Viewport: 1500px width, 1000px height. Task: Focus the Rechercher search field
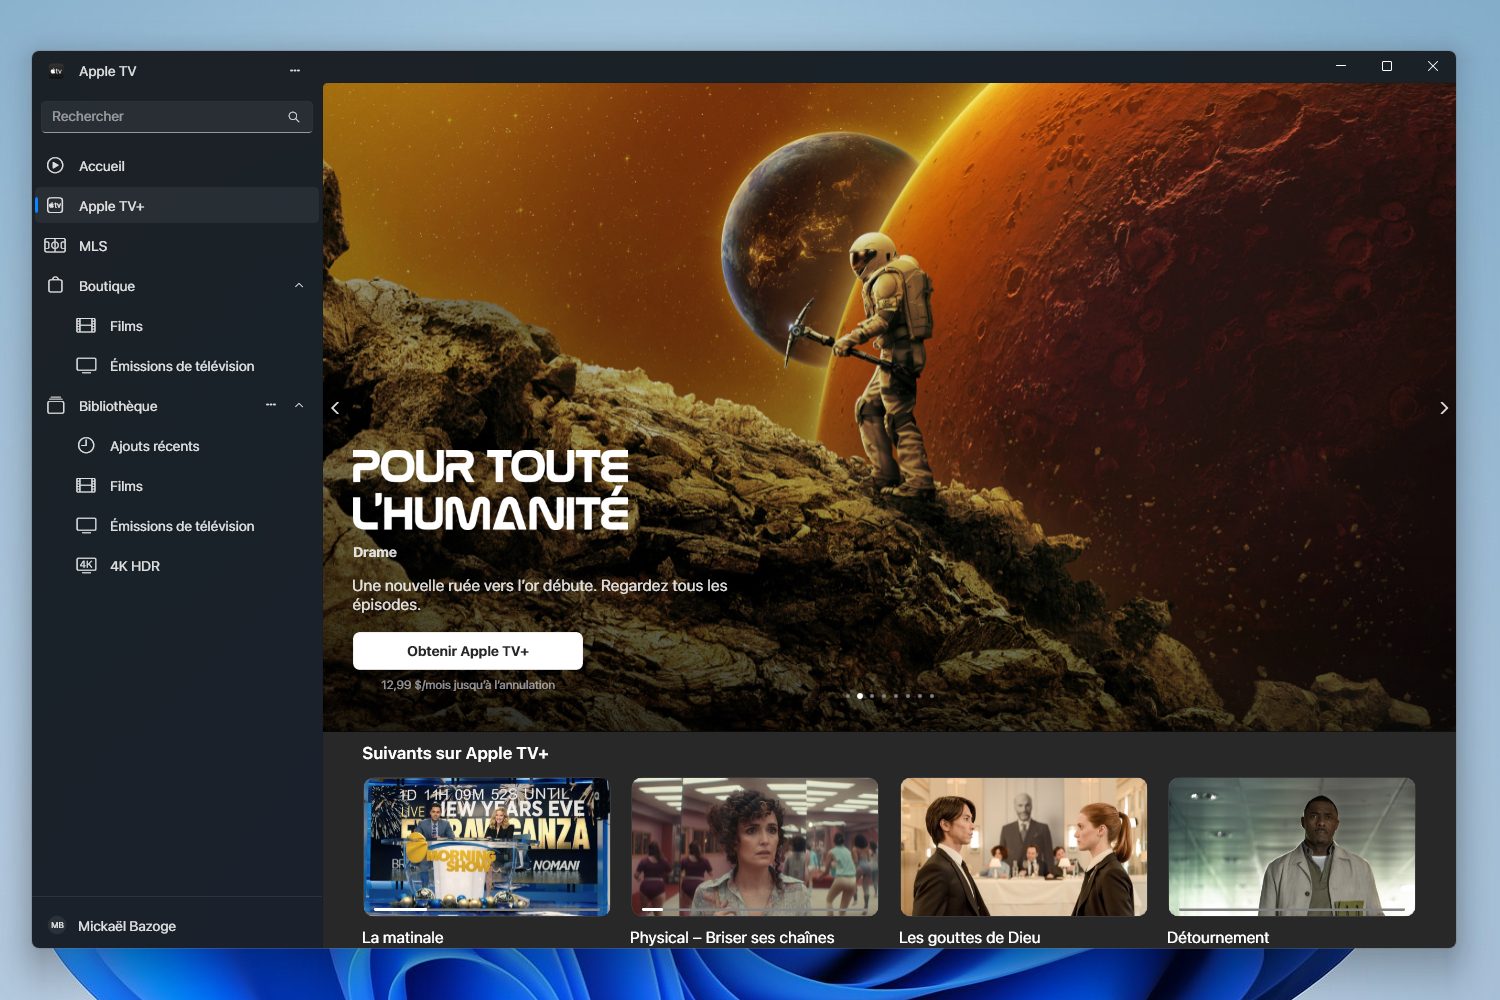click(x=177, y=117)
